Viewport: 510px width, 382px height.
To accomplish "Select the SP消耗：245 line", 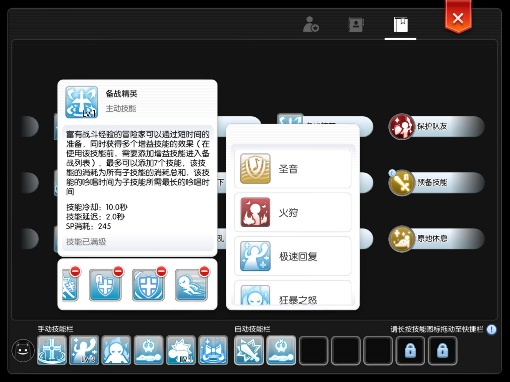I will 88,226.
